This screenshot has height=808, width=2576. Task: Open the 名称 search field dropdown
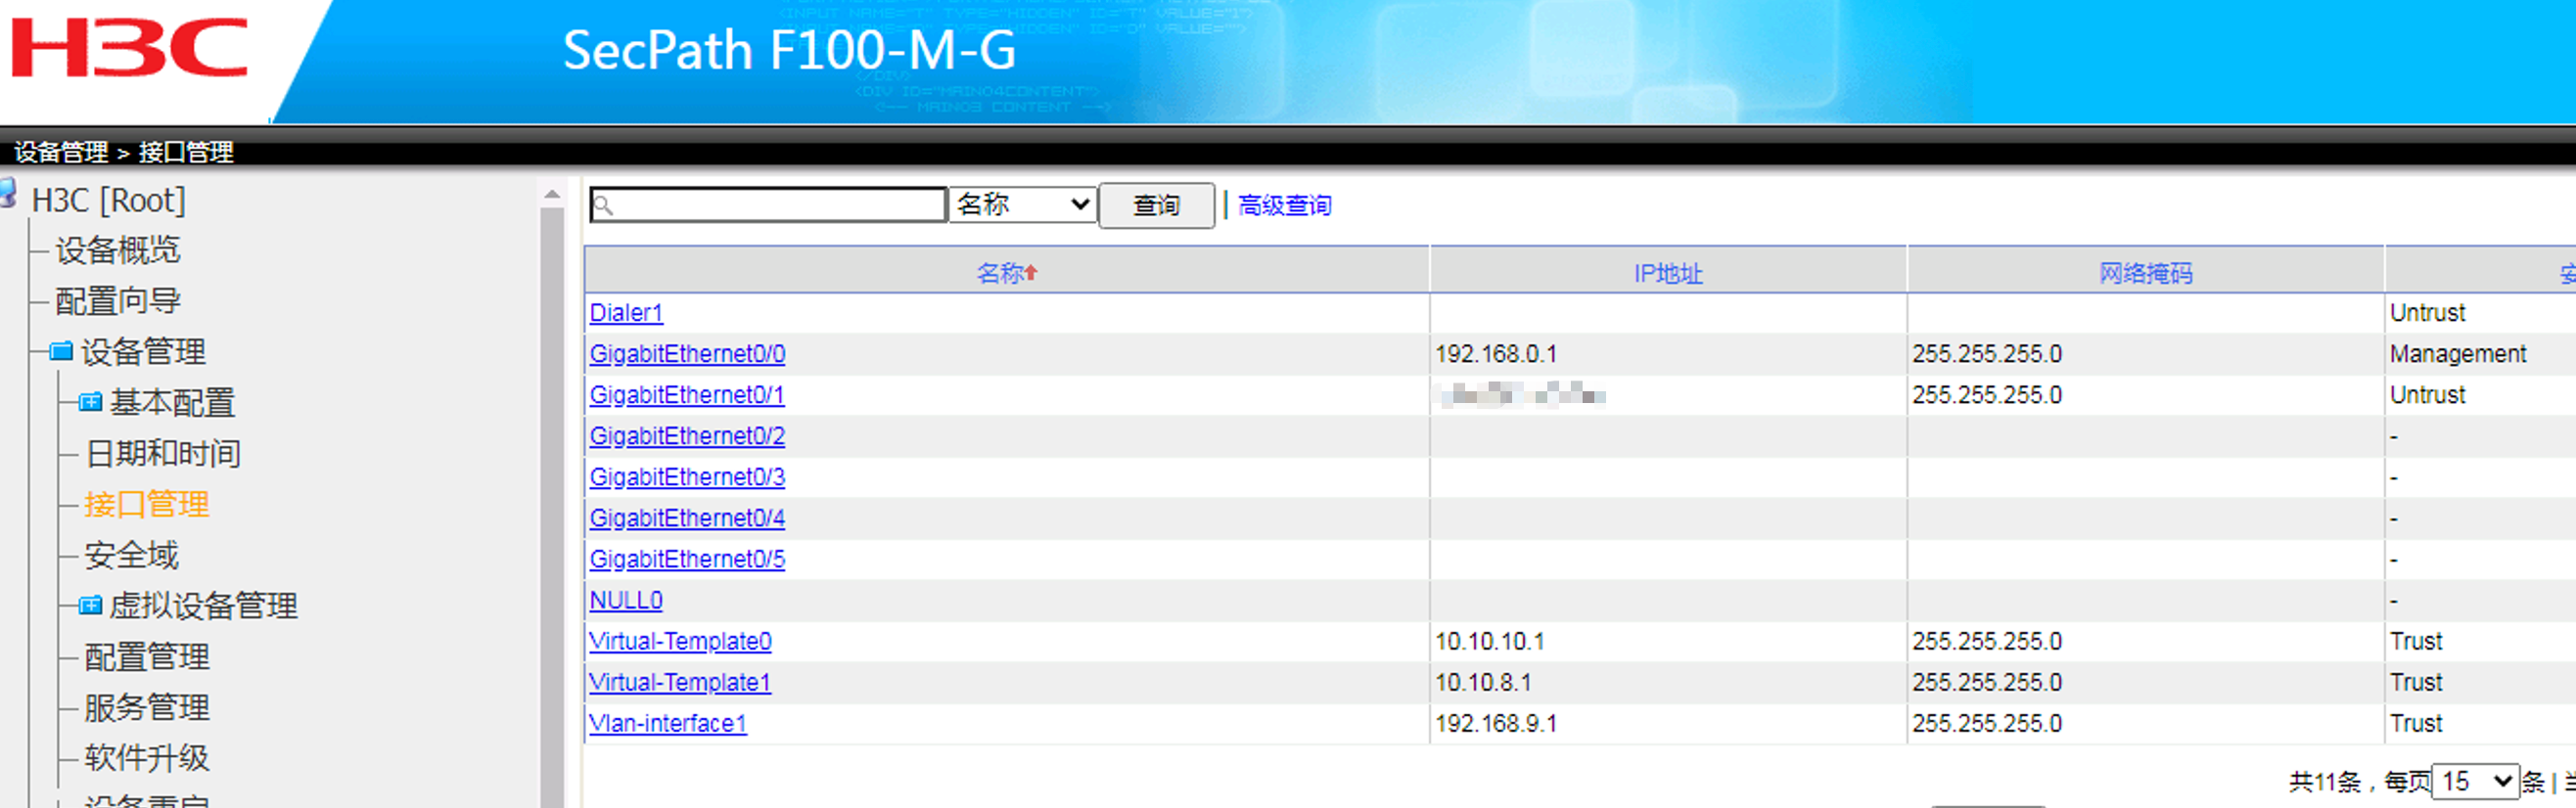pos(1022,205)
